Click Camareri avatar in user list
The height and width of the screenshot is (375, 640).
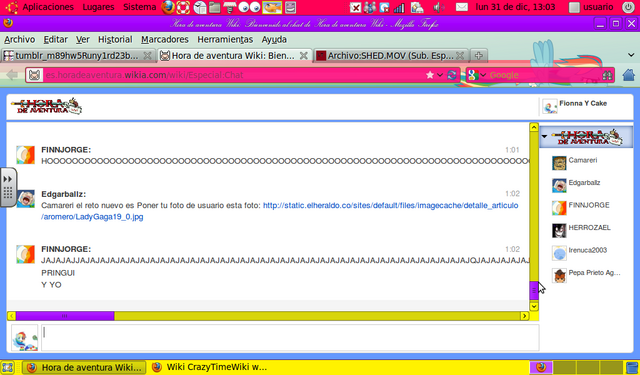tap(559, 163)
